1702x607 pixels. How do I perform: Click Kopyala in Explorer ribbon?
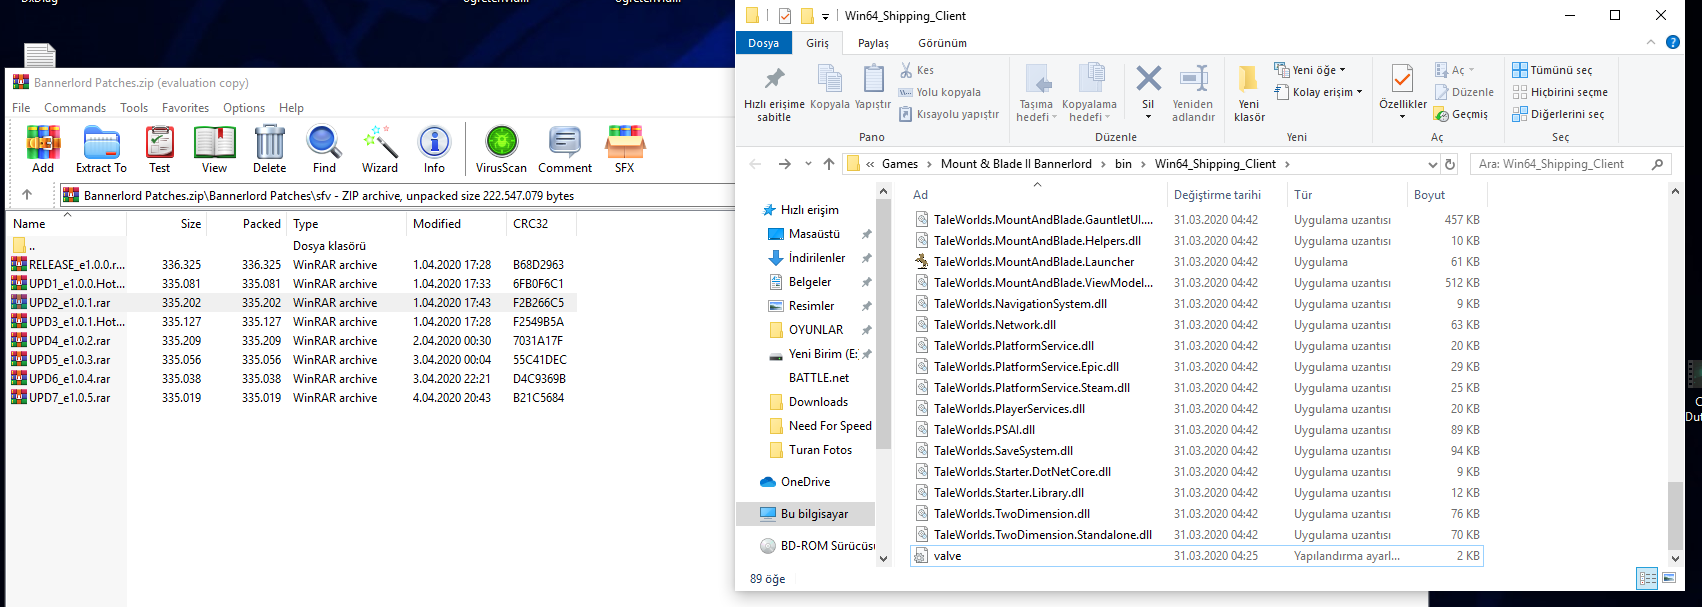point(830,87)
